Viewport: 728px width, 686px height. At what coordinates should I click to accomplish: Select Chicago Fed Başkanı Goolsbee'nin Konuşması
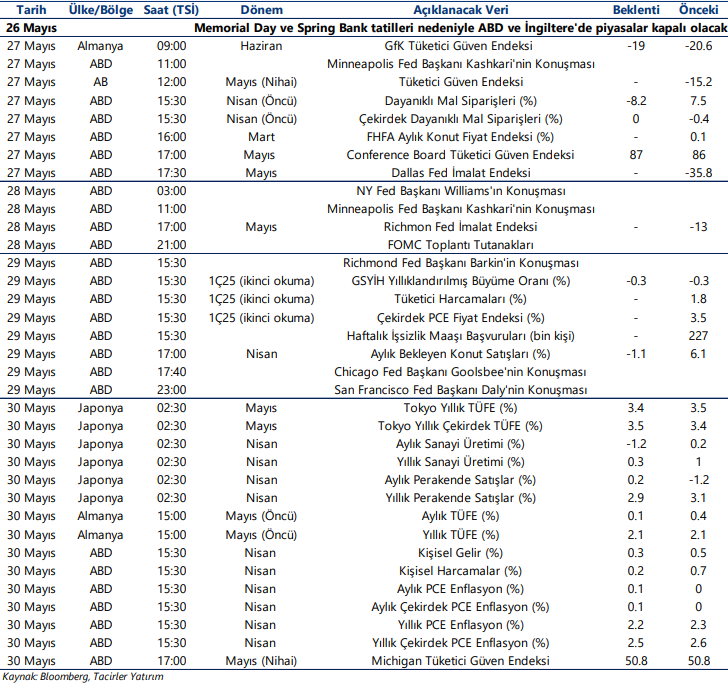(x=460, y=372)
